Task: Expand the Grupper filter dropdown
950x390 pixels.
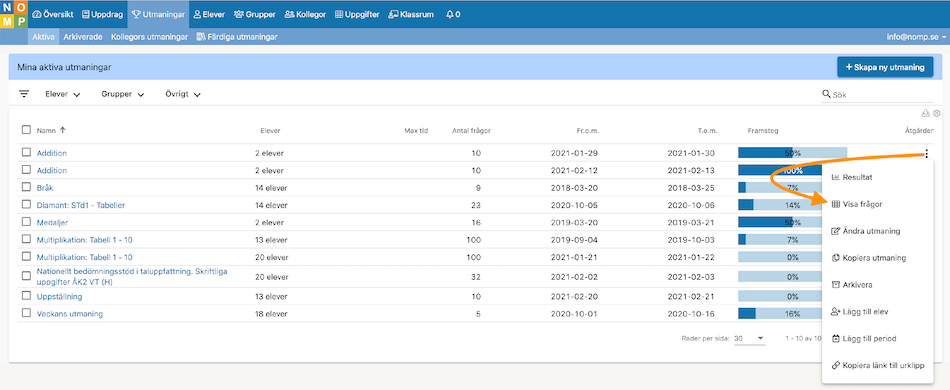Action: pyautogui.click(x=123, y=94)
